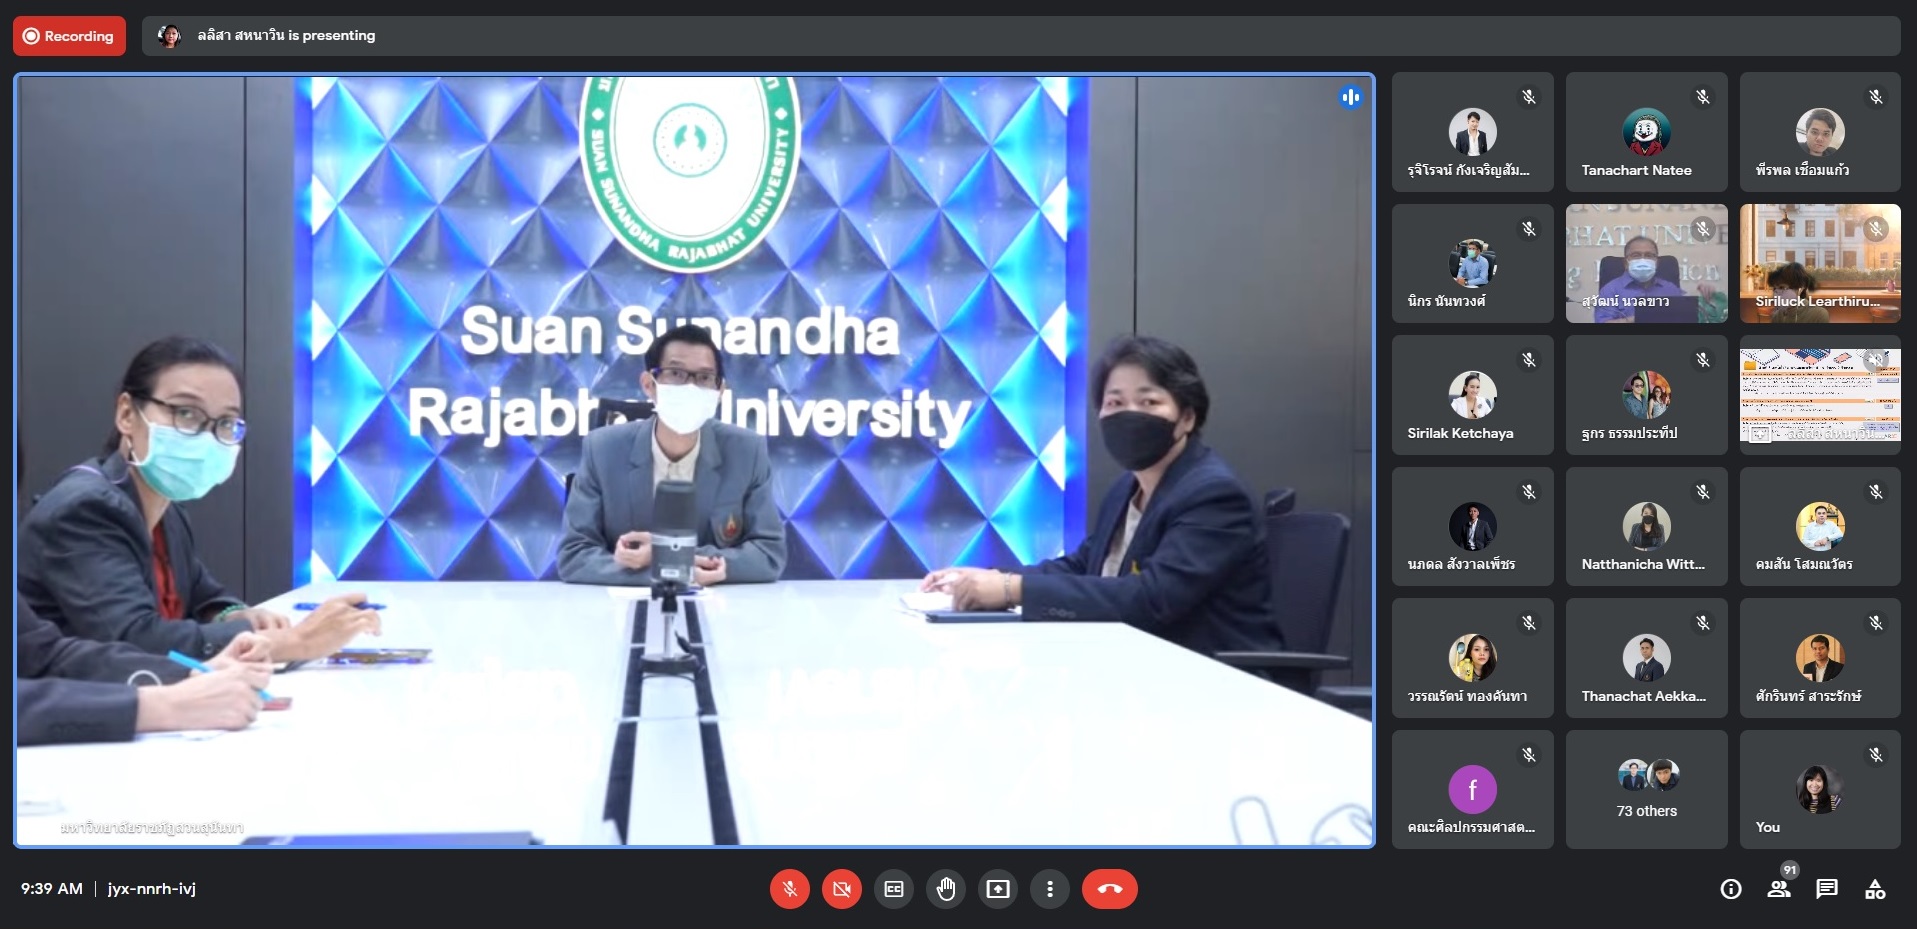Show the people list with 91 participants
The height and width of the screenshot is (929, 1917).
click(1779, 888)
